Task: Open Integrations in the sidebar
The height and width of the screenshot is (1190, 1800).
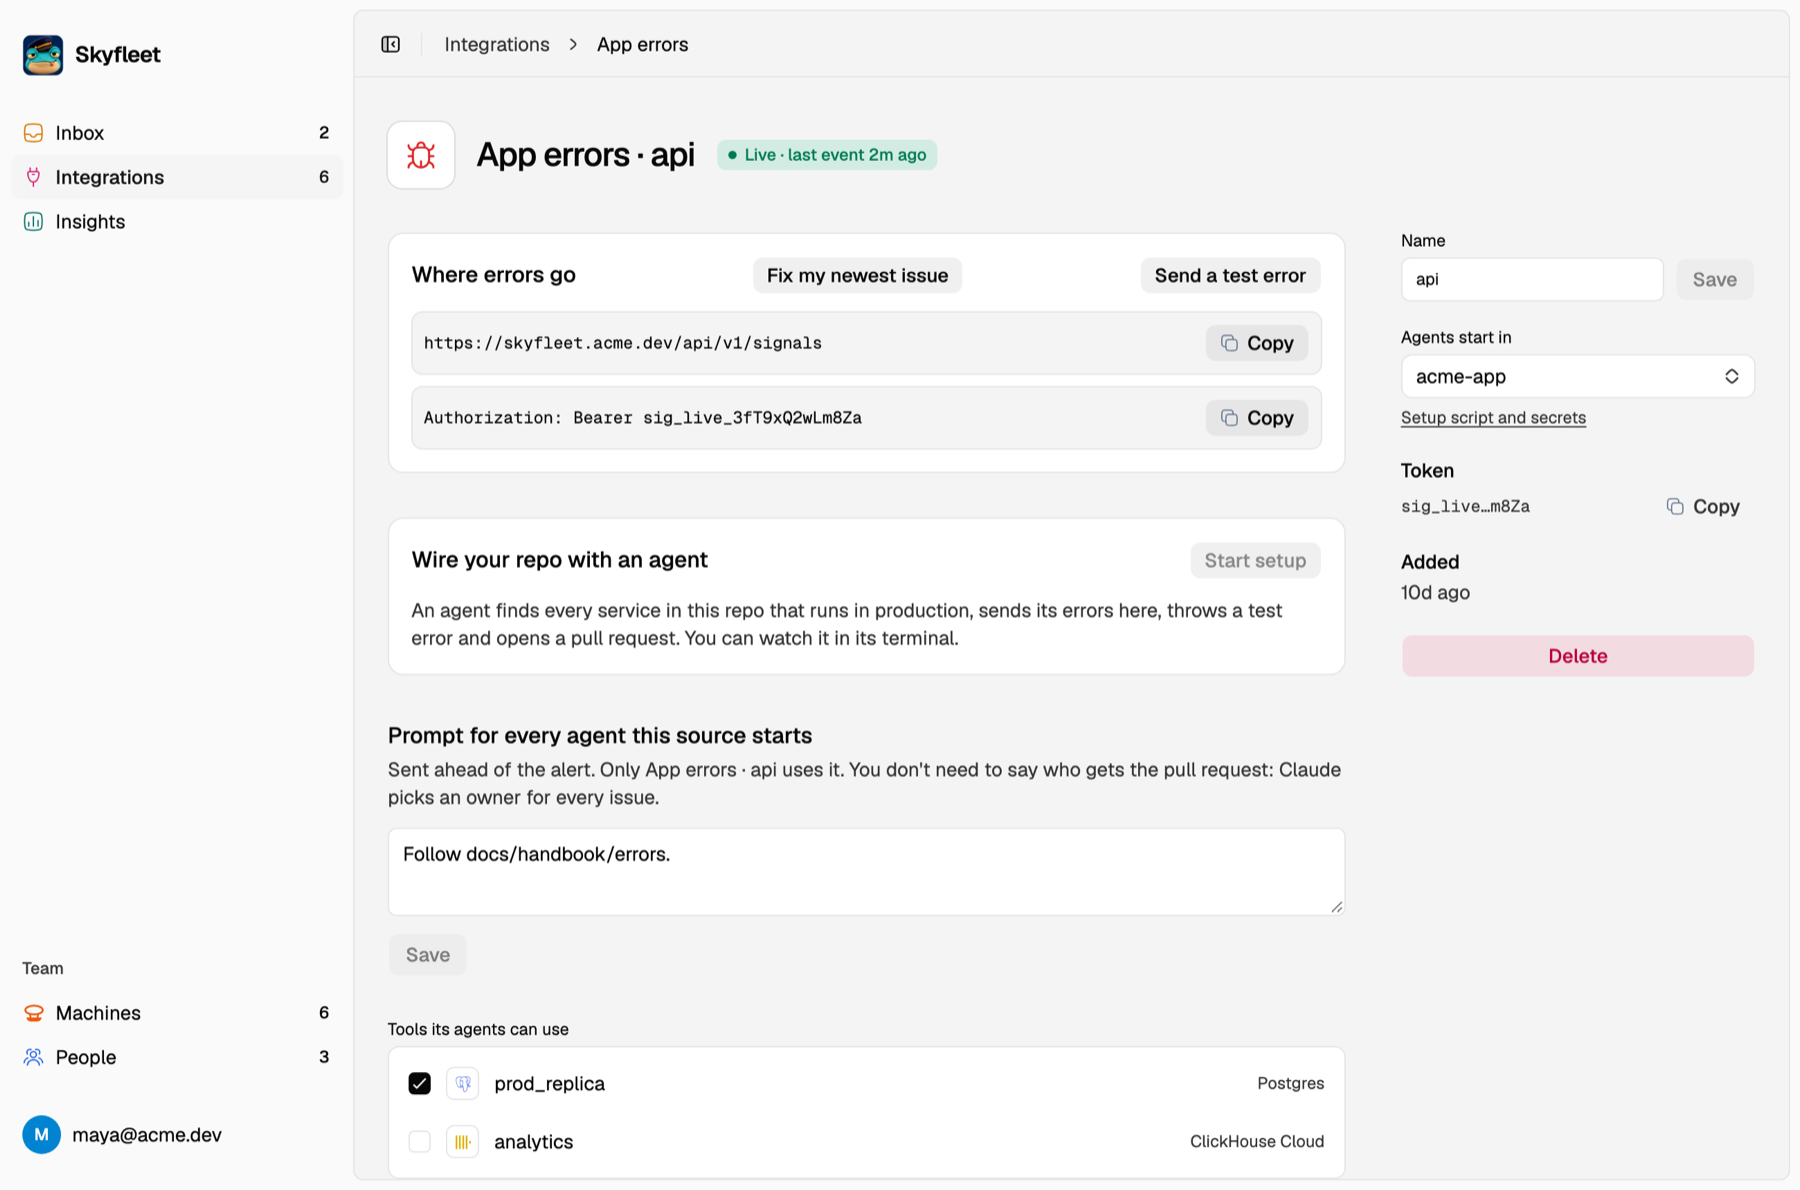Action: click(177, 177)
